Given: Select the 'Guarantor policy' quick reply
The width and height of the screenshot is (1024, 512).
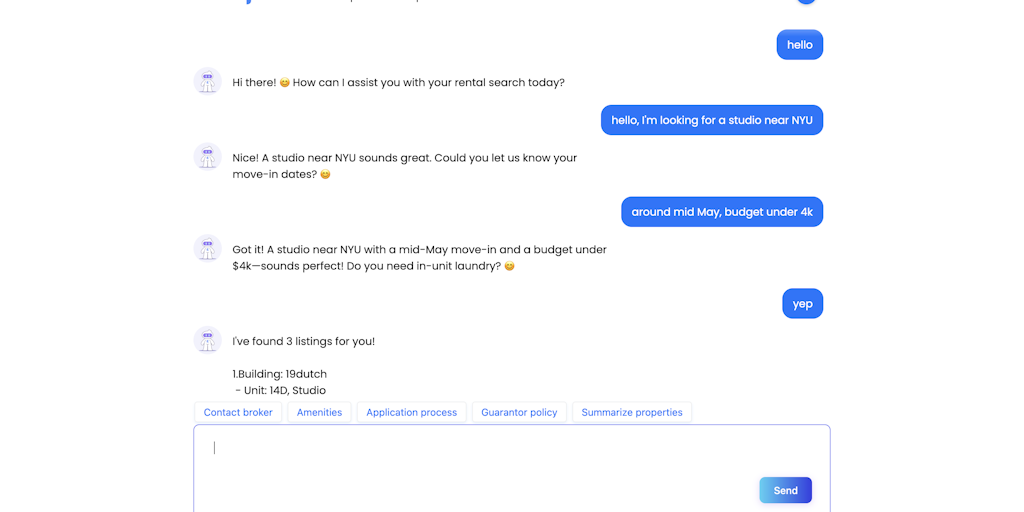Looking at the screenshot, I should (519, 412).
